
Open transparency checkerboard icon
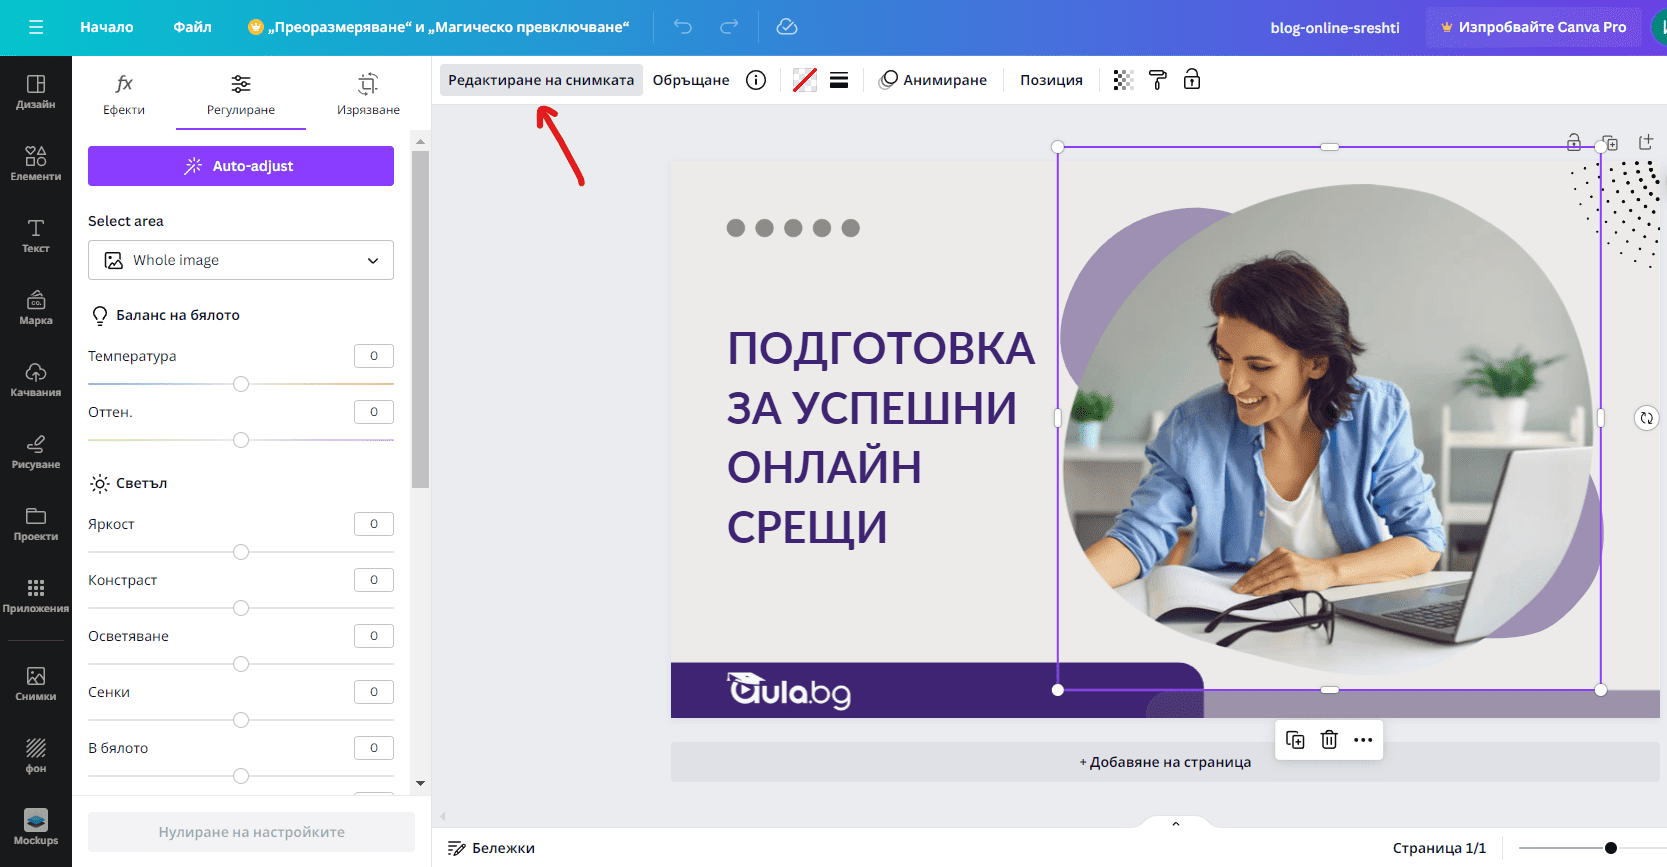(1123, 80)
